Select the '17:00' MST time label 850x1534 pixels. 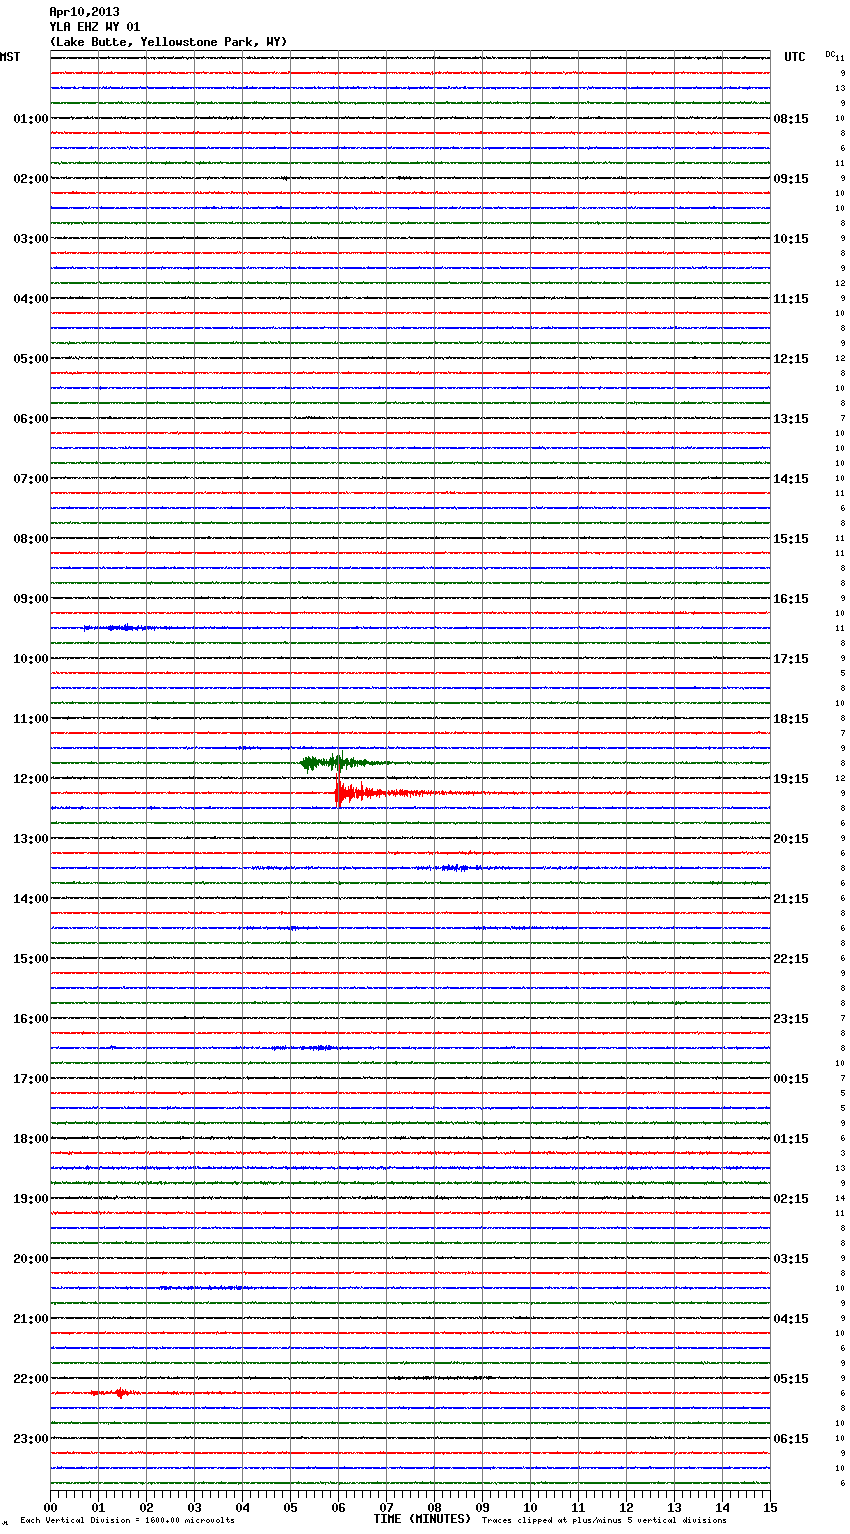pos(31,1079)
